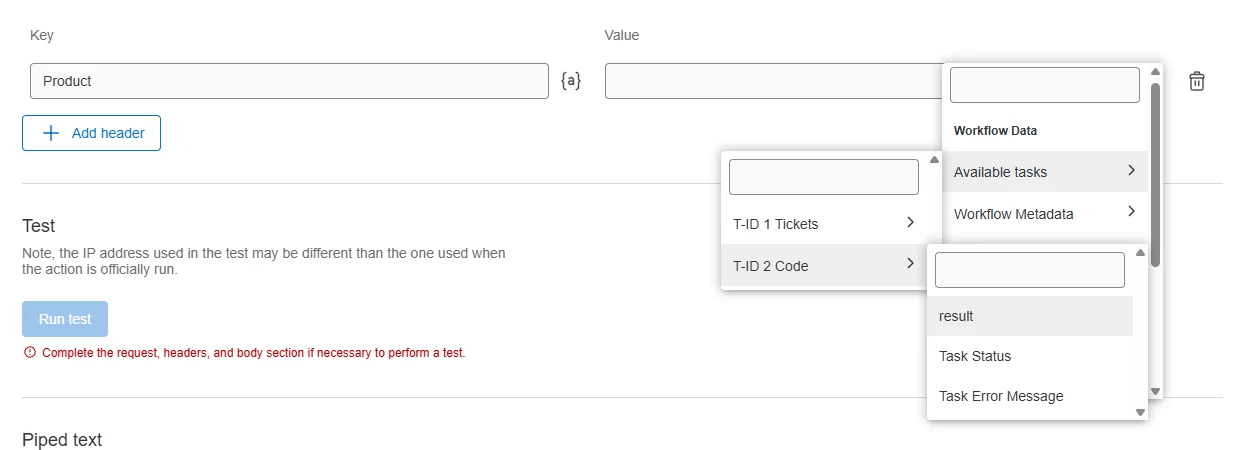Click the Run test button
Image resolution: width=1234 pixels, height=450 pixels.
coord(65,319)
